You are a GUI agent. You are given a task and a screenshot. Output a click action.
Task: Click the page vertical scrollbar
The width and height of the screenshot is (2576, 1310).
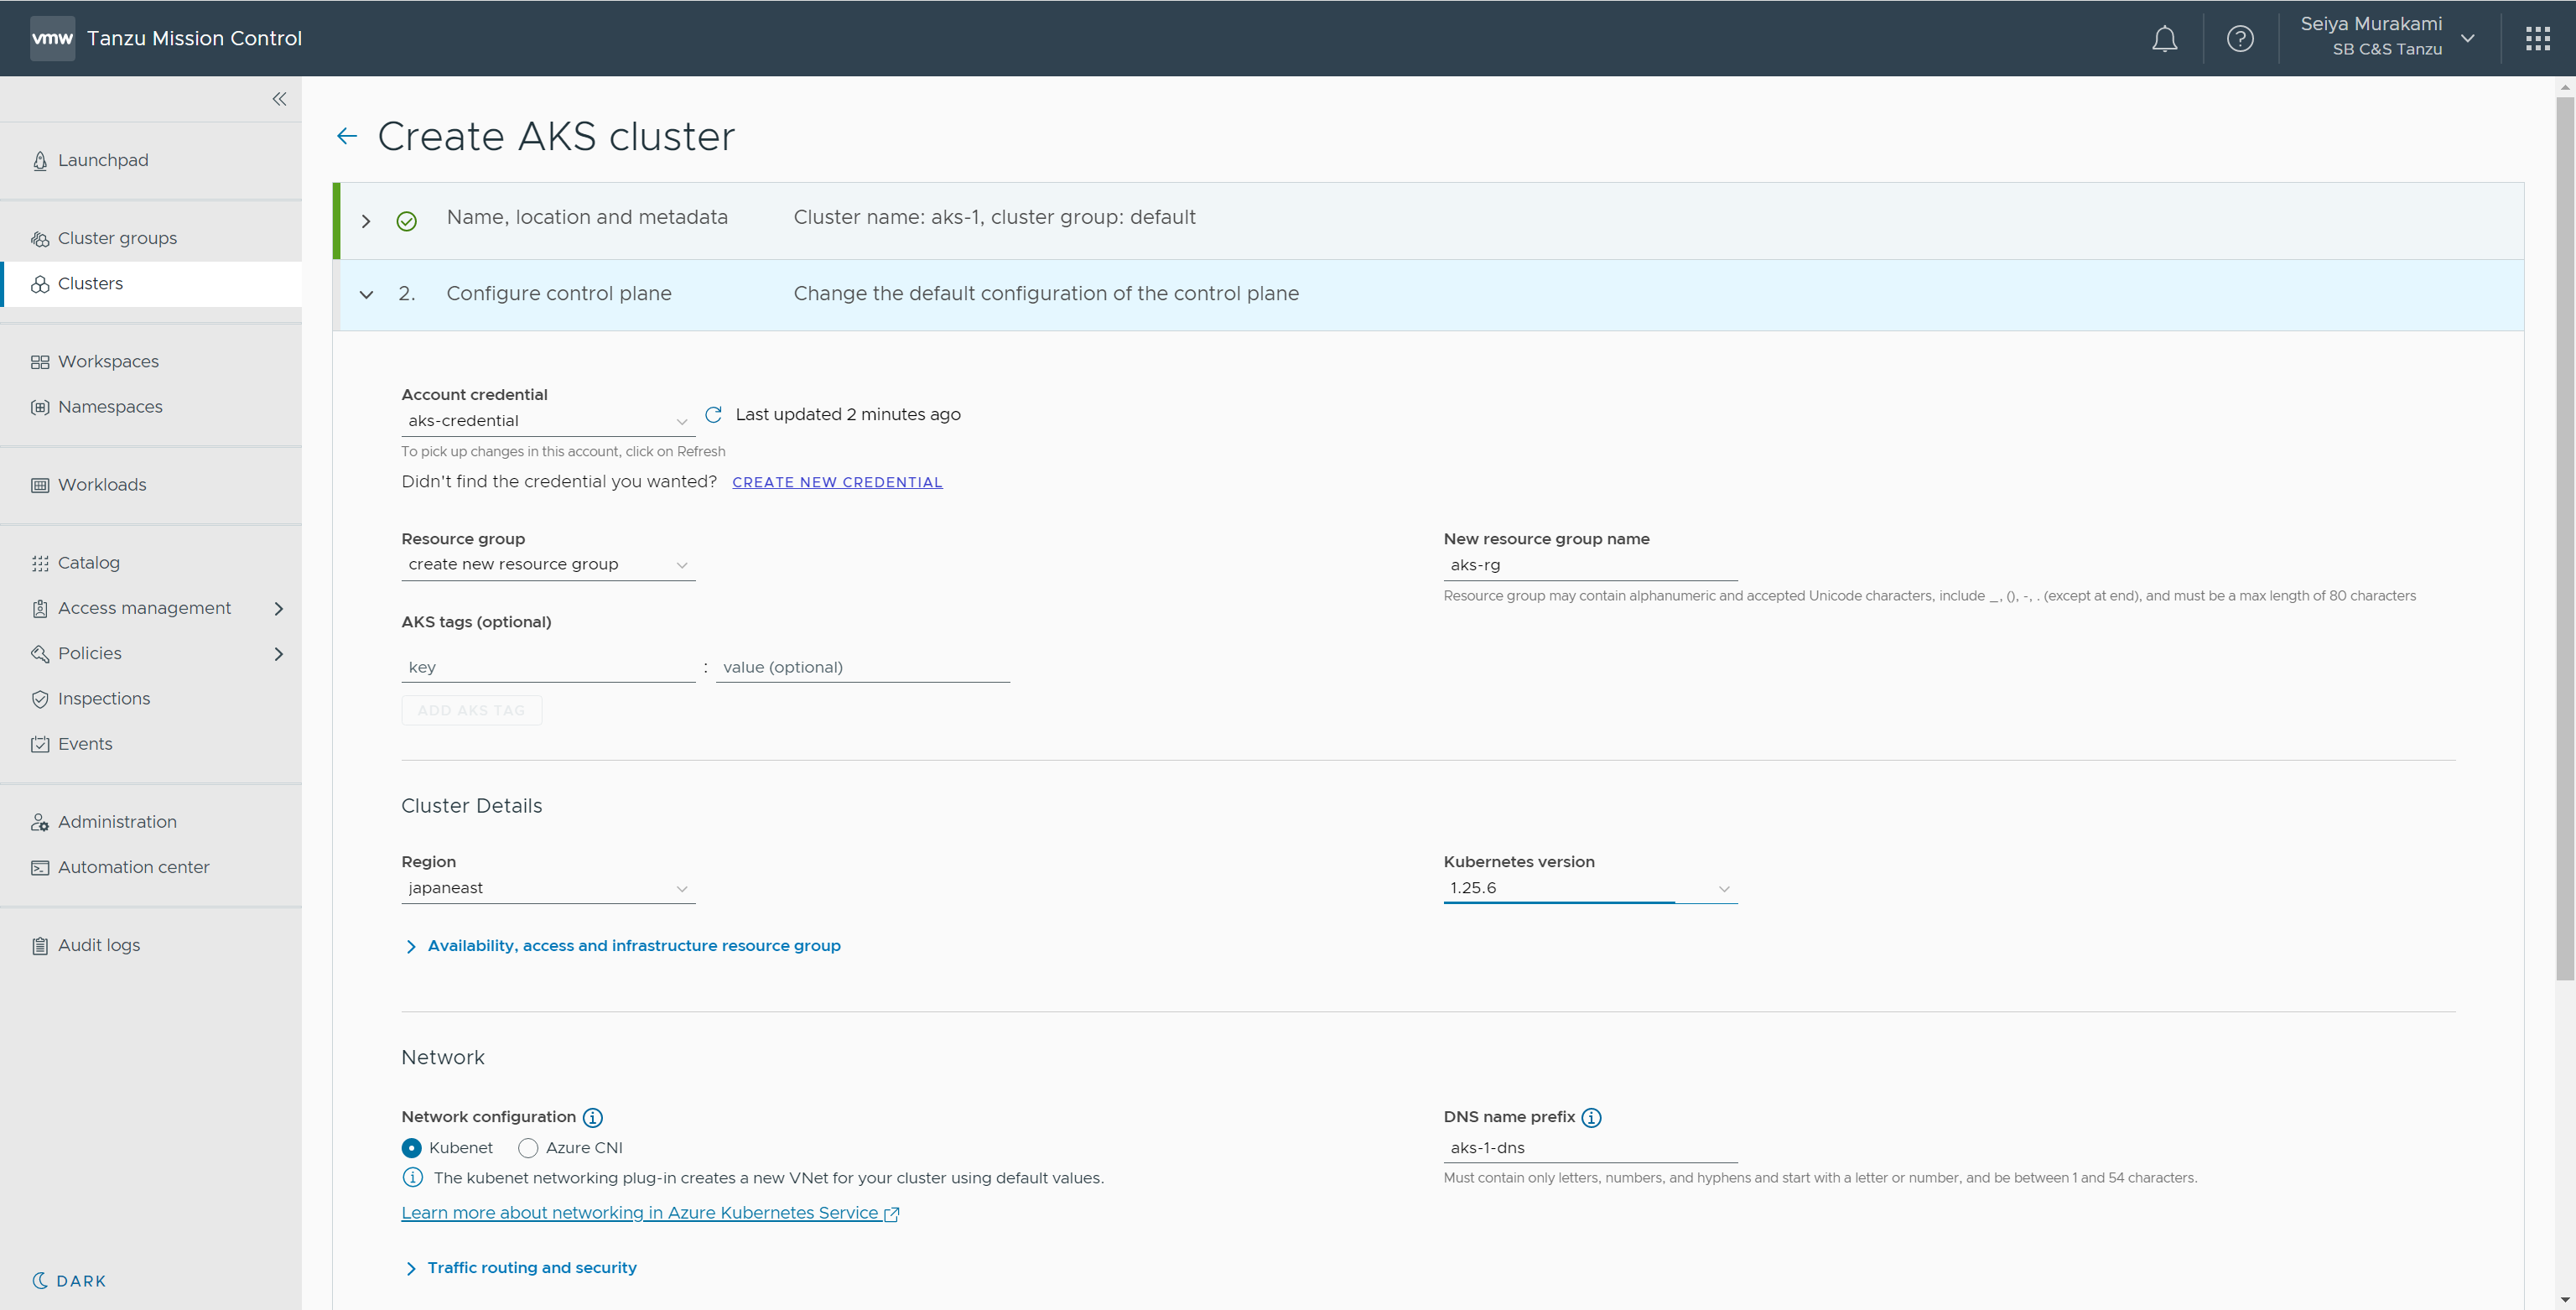tap(2564, 540)
